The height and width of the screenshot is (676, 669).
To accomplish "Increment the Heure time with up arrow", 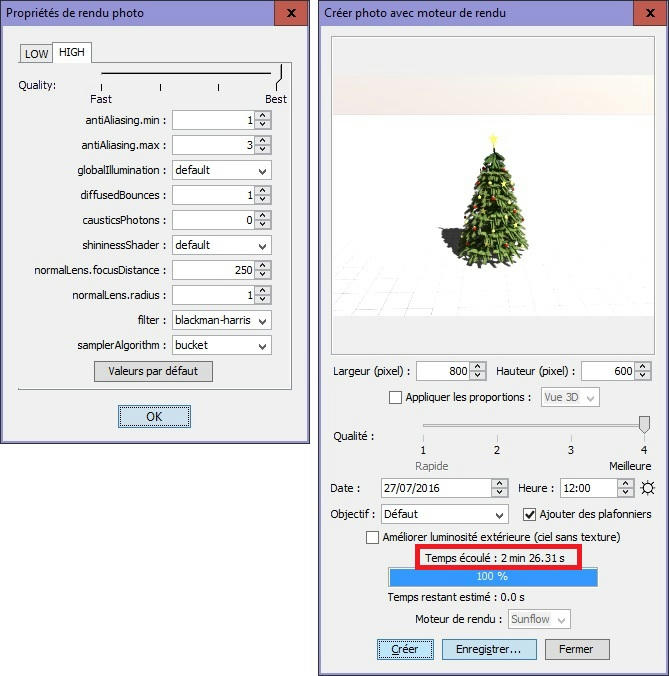I will click(x=625, y=484).
